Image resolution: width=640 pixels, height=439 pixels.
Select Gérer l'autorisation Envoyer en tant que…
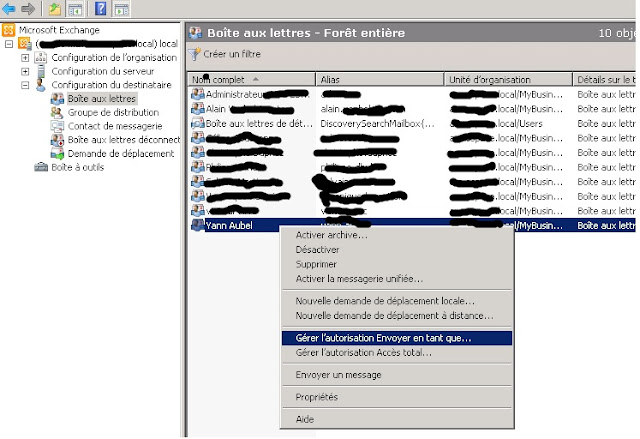[397, 338]
